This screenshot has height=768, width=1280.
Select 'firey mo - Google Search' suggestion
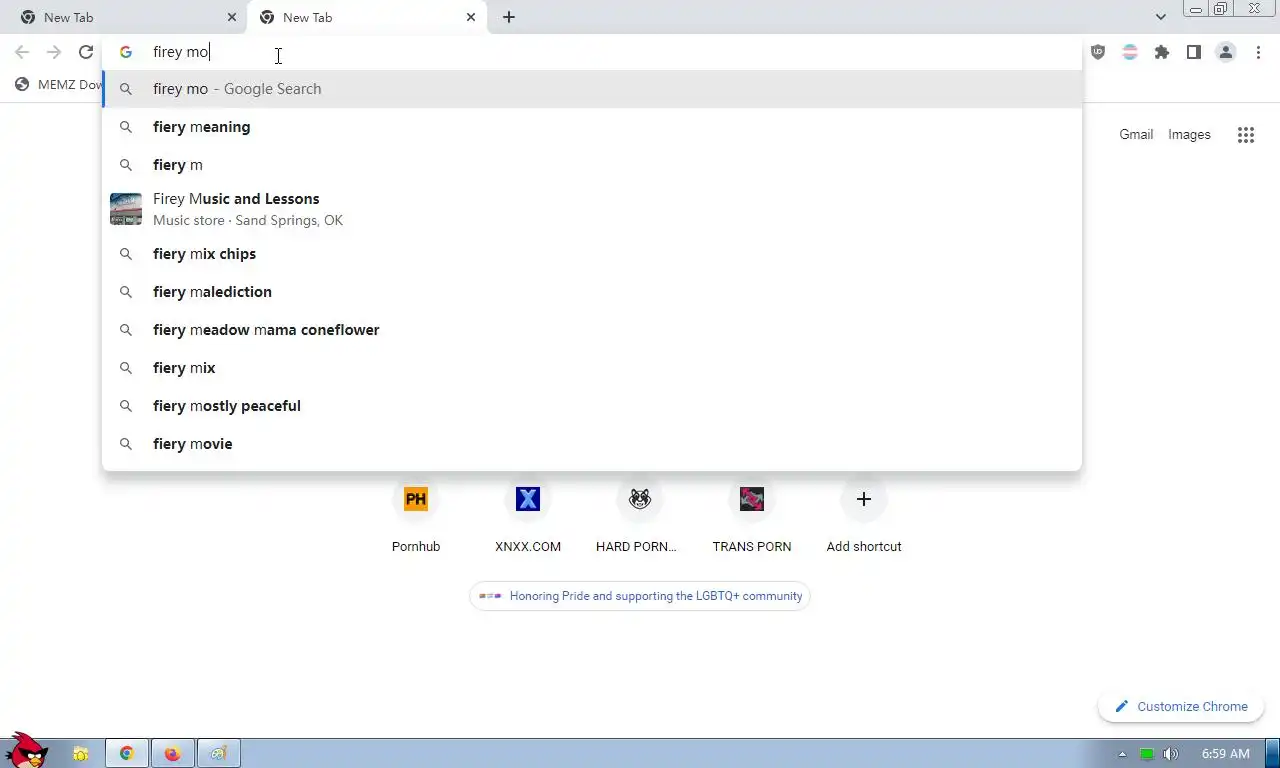[592, 89]
